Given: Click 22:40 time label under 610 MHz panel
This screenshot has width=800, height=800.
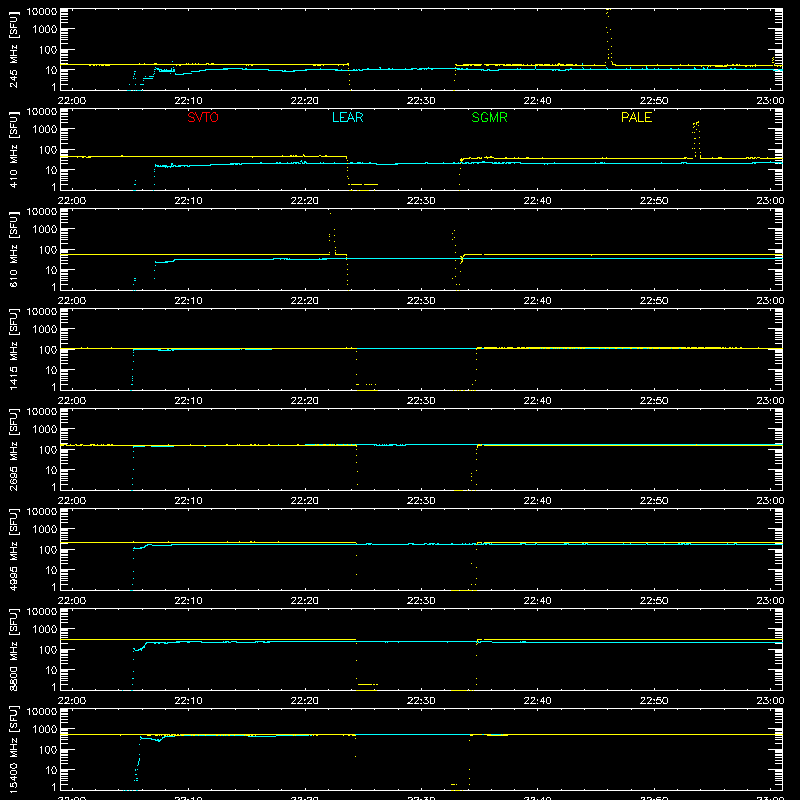Looking at the screenshot, I should tap(537, 301).
